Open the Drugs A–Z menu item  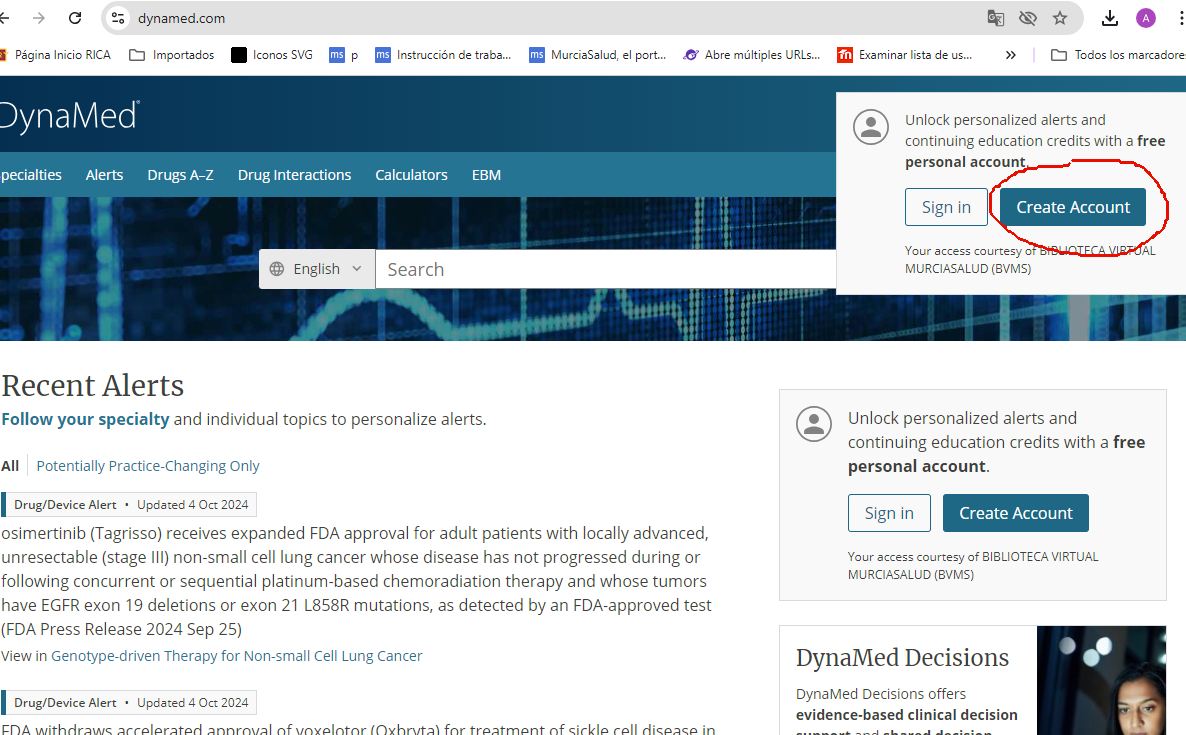tap(180, 175)
